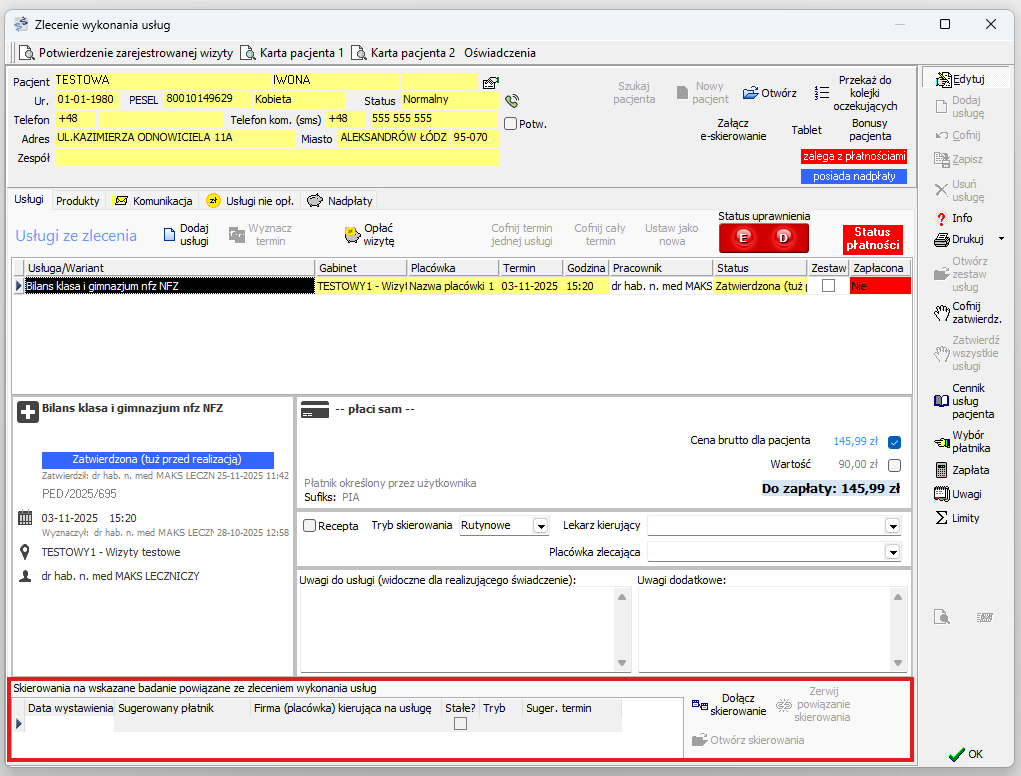The height and width of the screenshot is (776, 1021).
Task: Open the Lekarz kierujący dropdown
Action: click(x=892, y=526)
